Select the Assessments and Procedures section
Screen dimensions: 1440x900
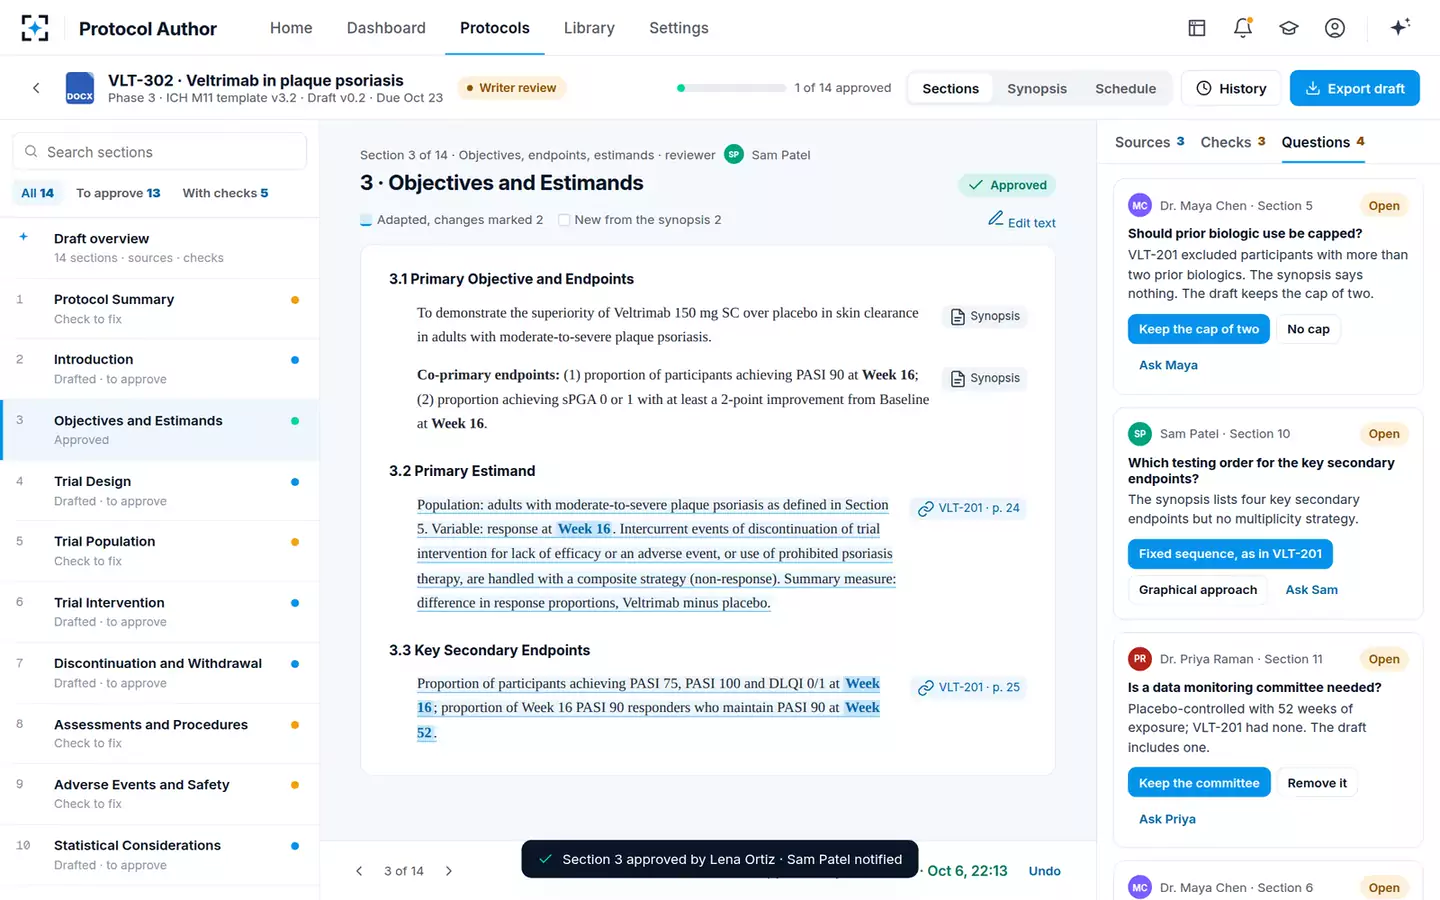160,734
